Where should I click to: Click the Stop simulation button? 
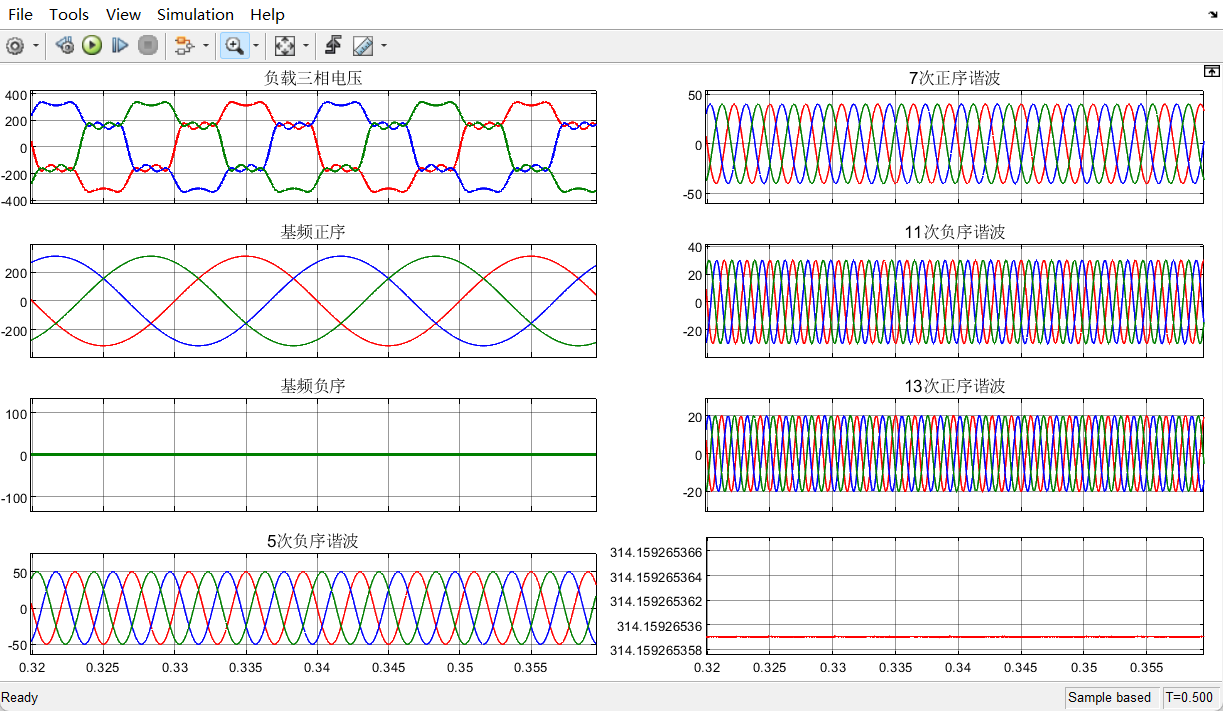pos(148,45)
